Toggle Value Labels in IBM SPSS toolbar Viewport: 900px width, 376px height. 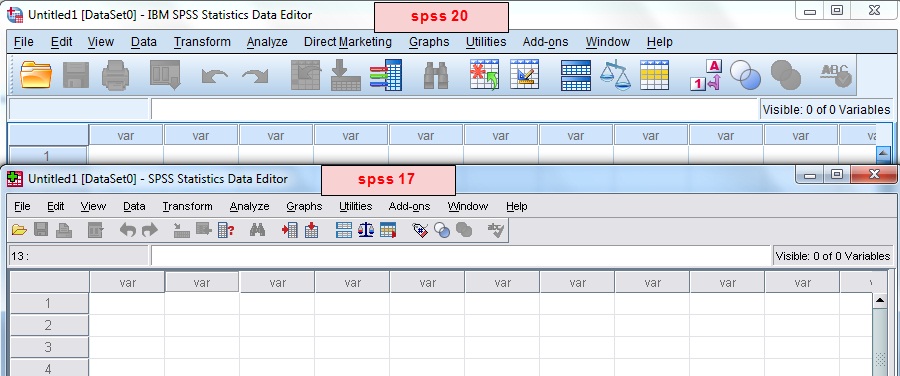(705, 75)
